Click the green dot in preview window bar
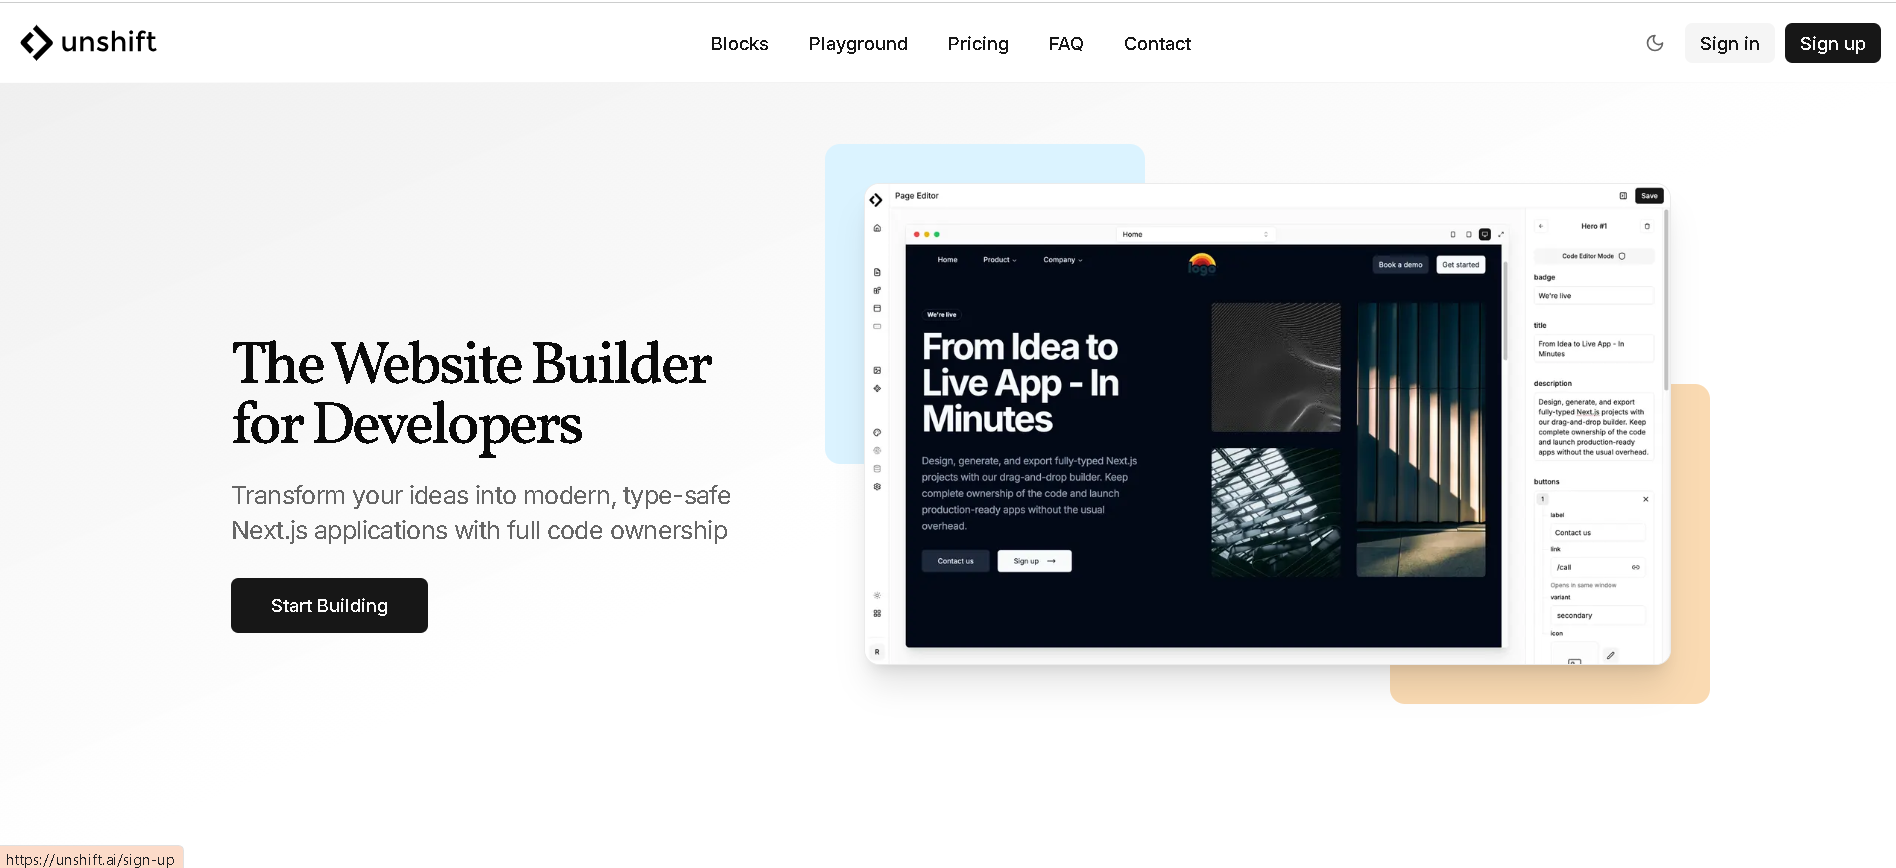Image resolution: width=1896 pixels, height=868 pixels. [x=937, y=234]
